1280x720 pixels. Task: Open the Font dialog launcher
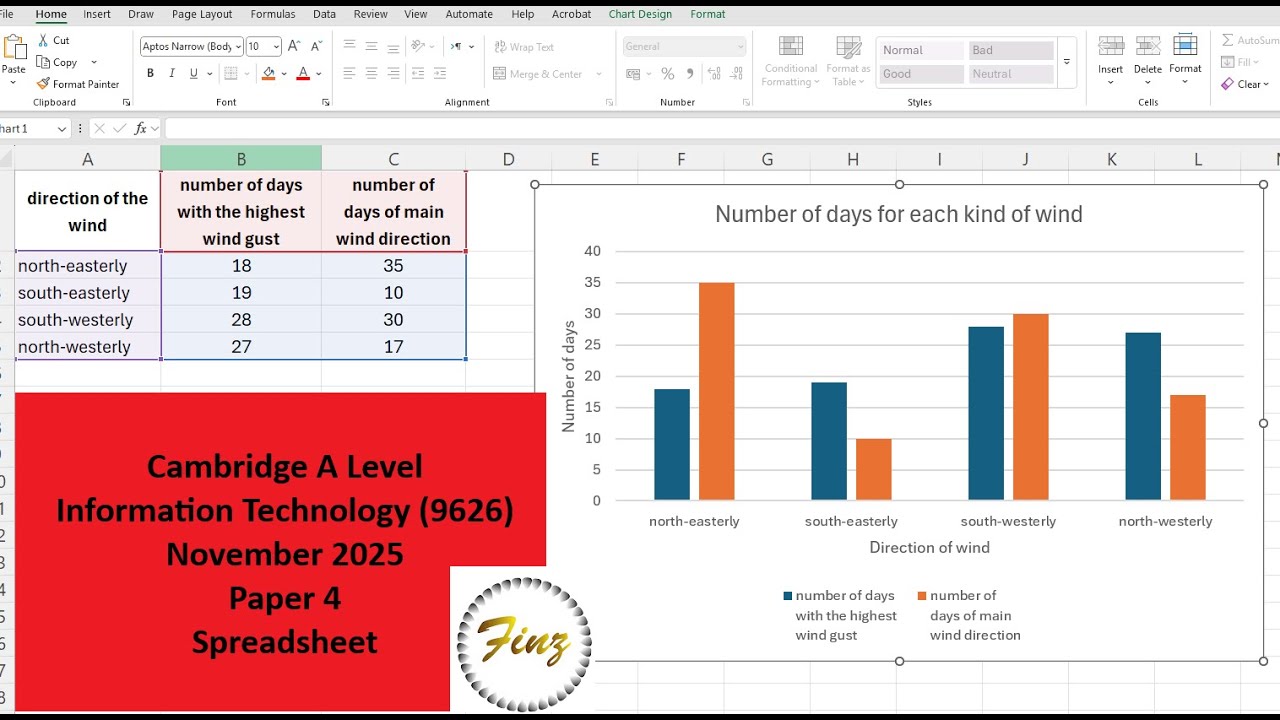[326, 102]
